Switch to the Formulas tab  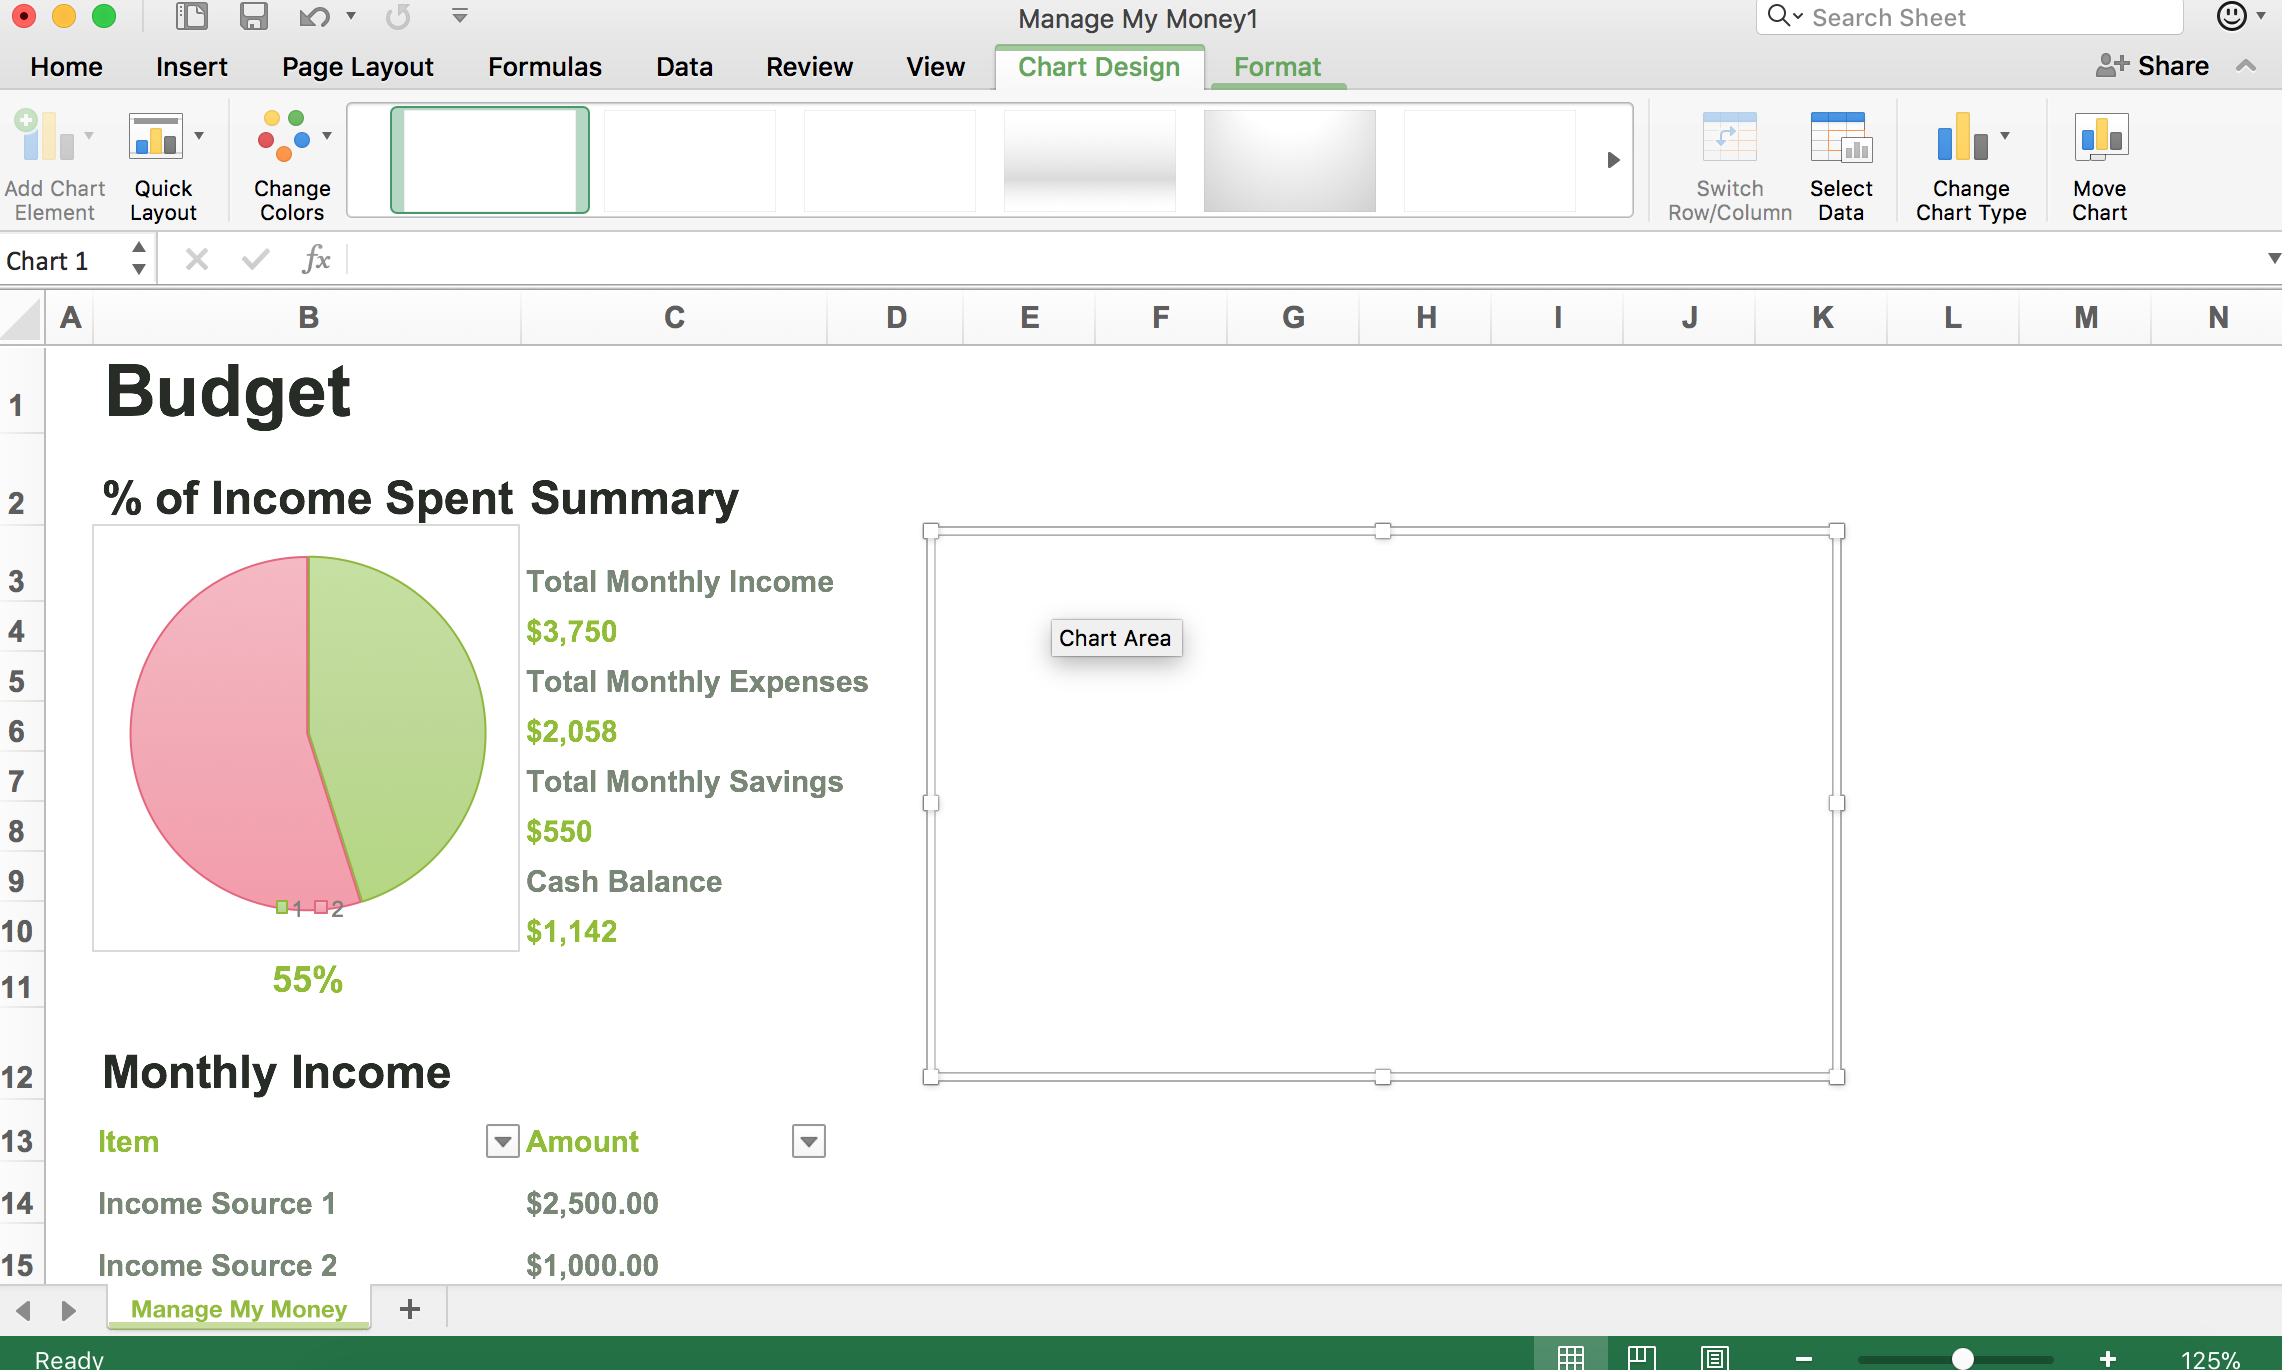544,67
